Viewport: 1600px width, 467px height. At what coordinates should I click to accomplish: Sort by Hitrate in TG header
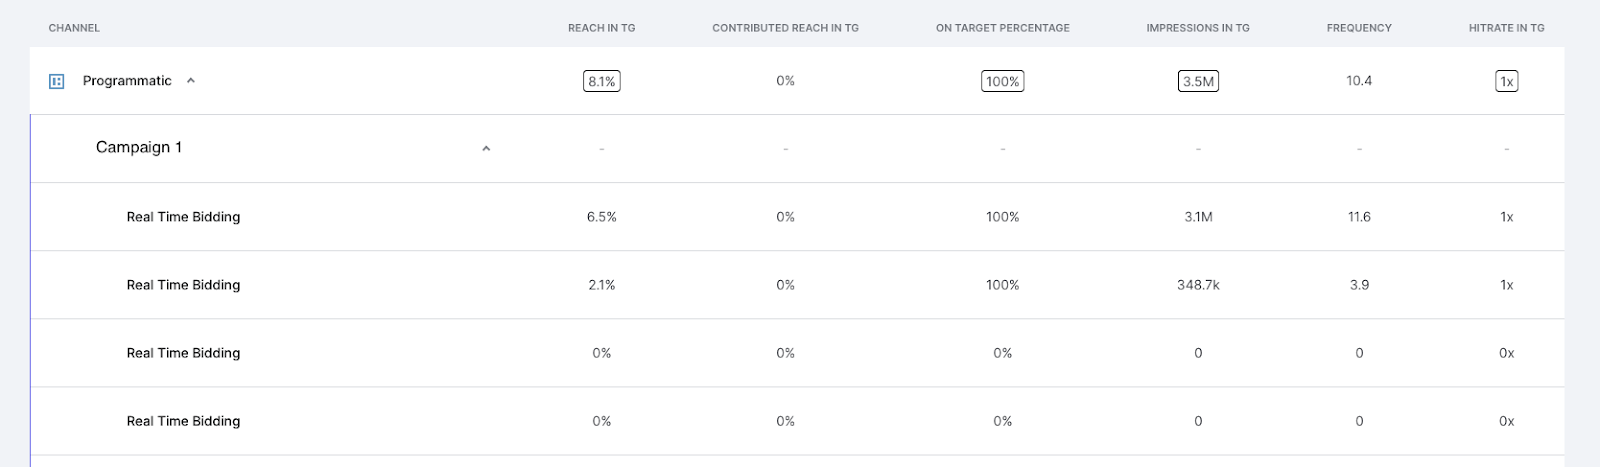tap(1507, 28)
